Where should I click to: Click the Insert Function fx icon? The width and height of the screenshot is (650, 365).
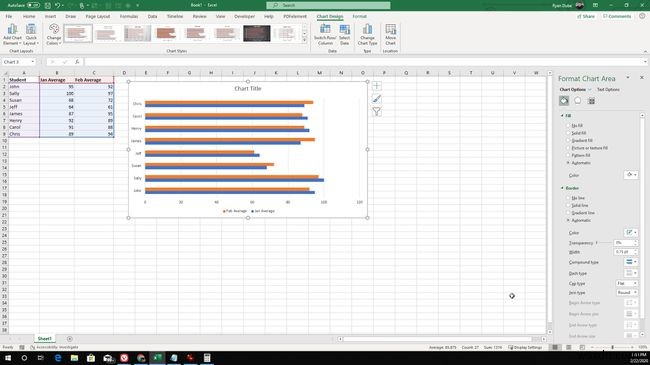click(x=77, y=62)
